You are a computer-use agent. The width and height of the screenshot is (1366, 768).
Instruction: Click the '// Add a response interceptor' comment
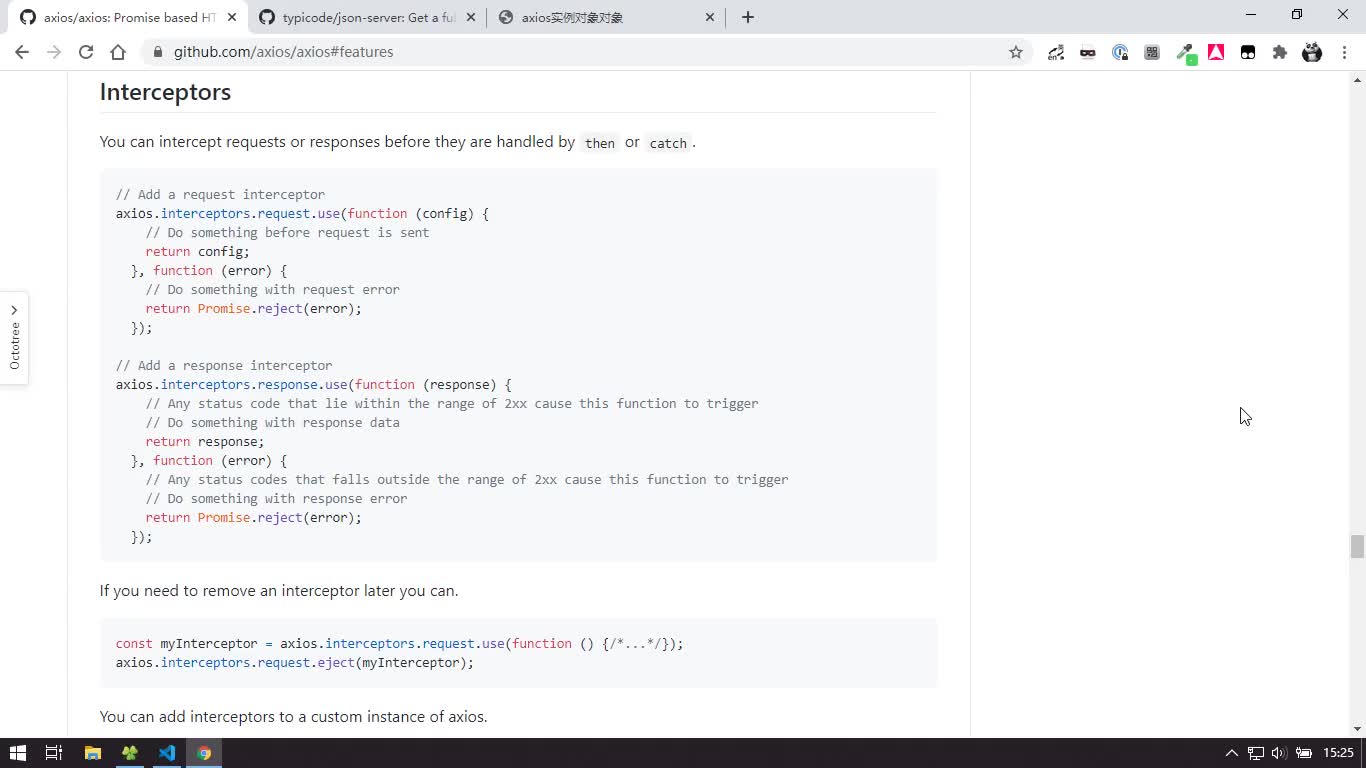coord(224,366)
